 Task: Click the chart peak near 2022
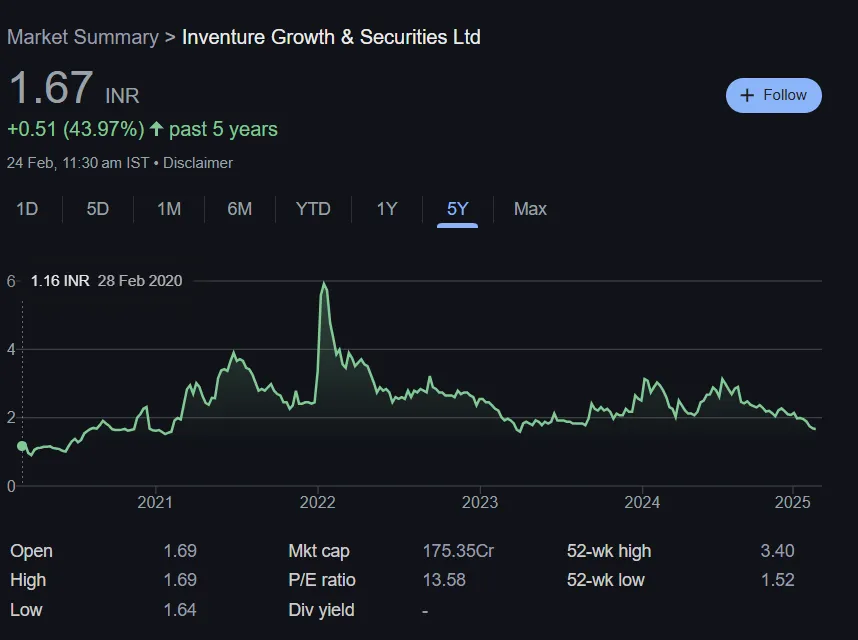tap(324, 283)
